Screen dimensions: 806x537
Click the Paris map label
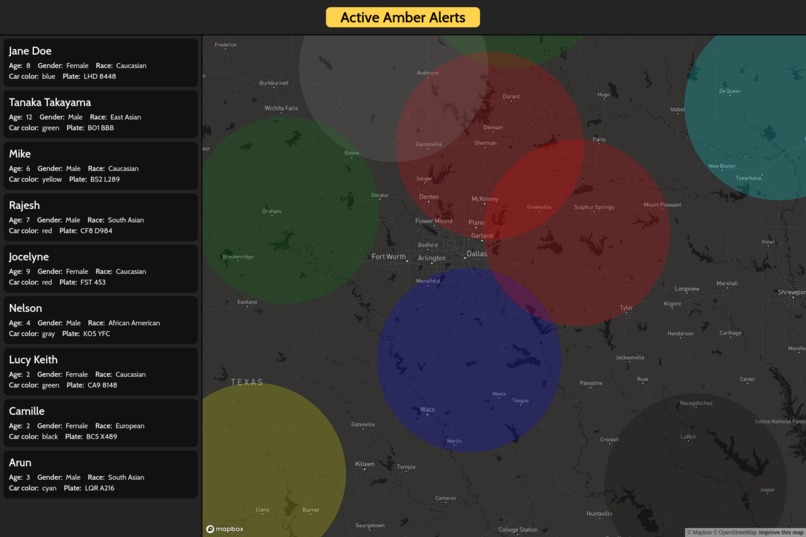pyautogui.click(x=599, y=140)
